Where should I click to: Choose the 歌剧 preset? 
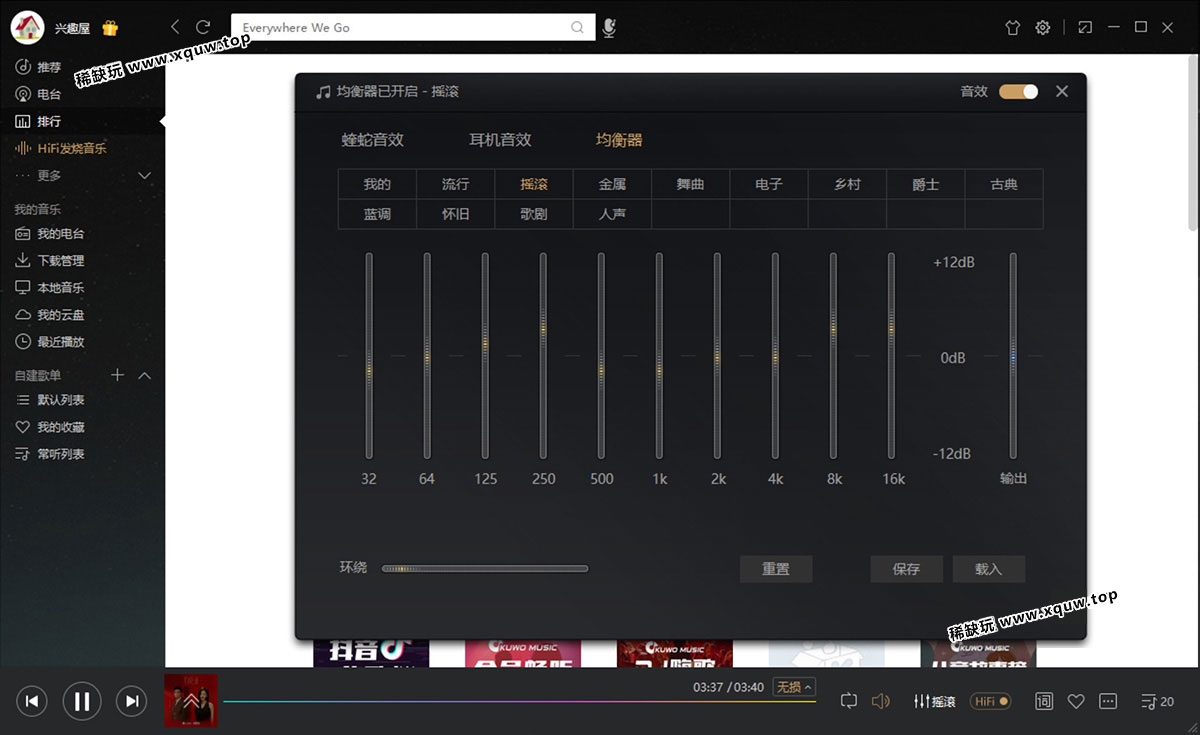point(534,214)
